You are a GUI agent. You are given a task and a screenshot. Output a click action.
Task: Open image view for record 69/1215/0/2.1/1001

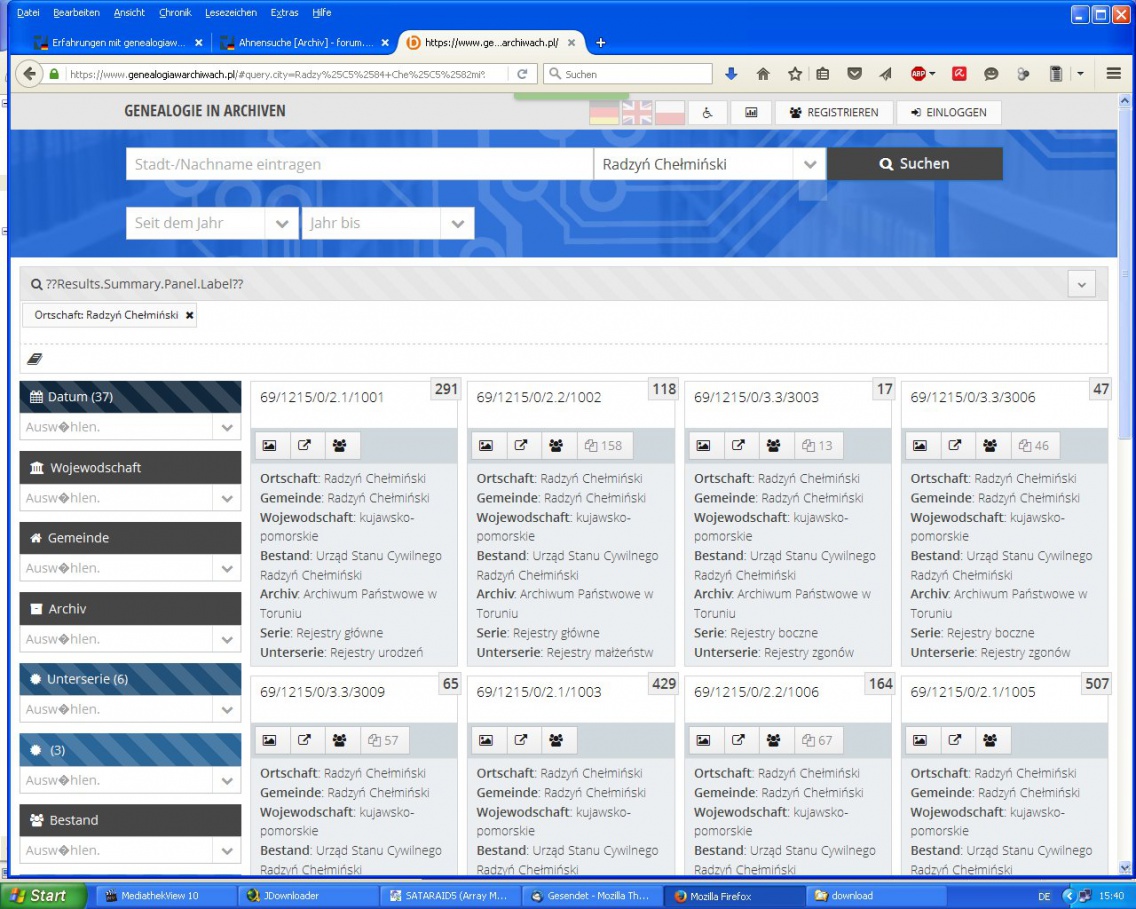coord(269,446)
